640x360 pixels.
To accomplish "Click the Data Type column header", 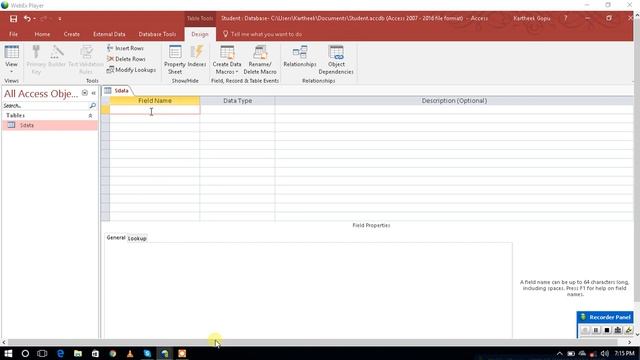I will [237, 100].
